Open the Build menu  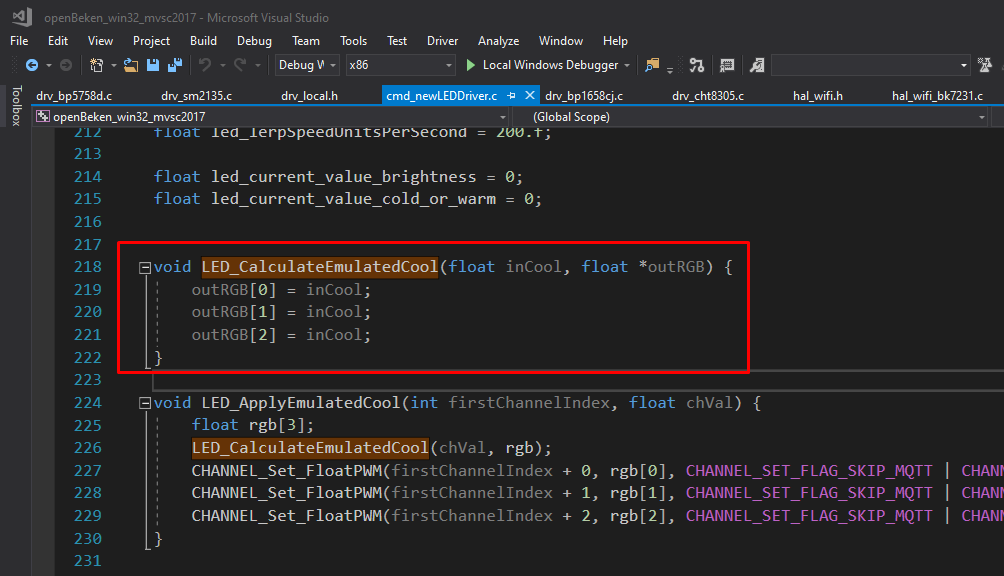pos(203,41)
